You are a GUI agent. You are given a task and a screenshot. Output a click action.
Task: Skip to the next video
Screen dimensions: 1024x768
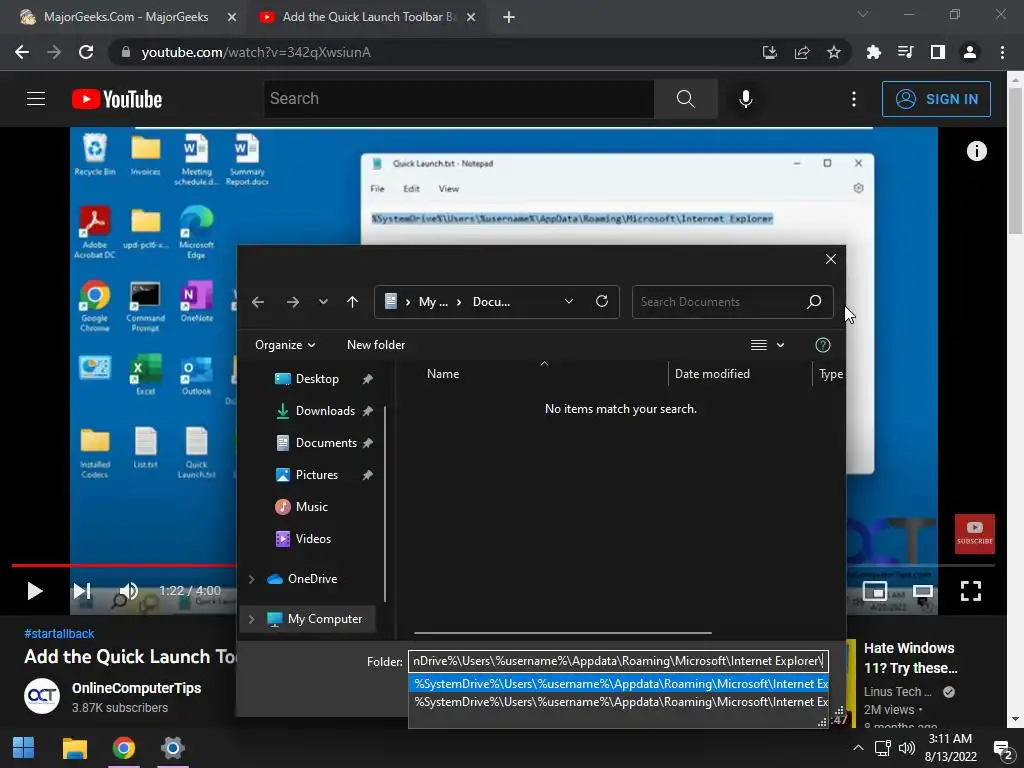point(82,591)
